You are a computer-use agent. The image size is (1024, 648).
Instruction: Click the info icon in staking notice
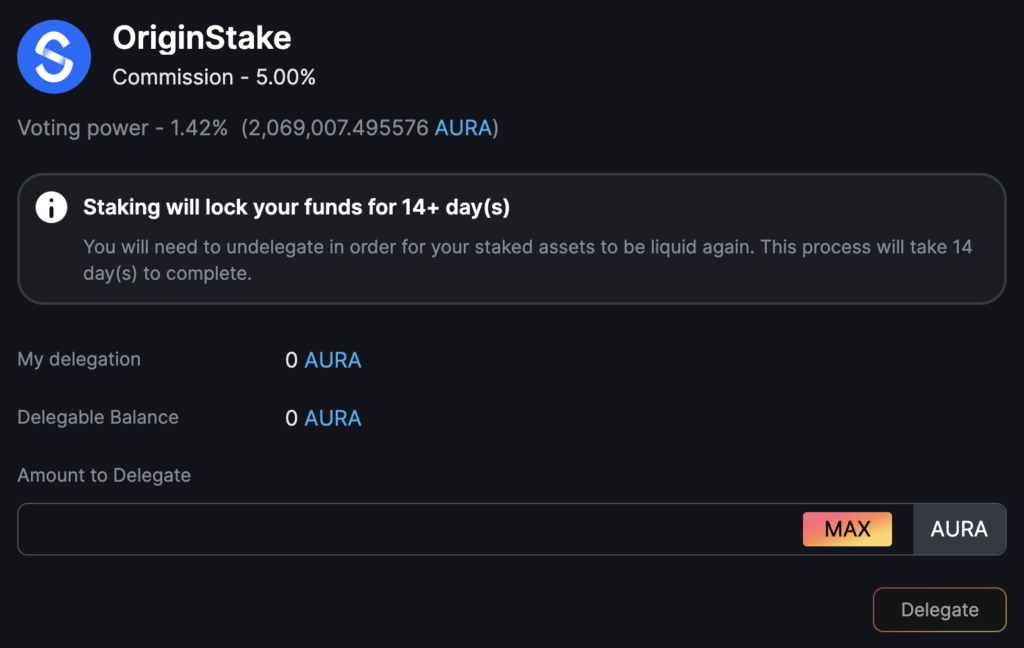[x=52, y=208]
